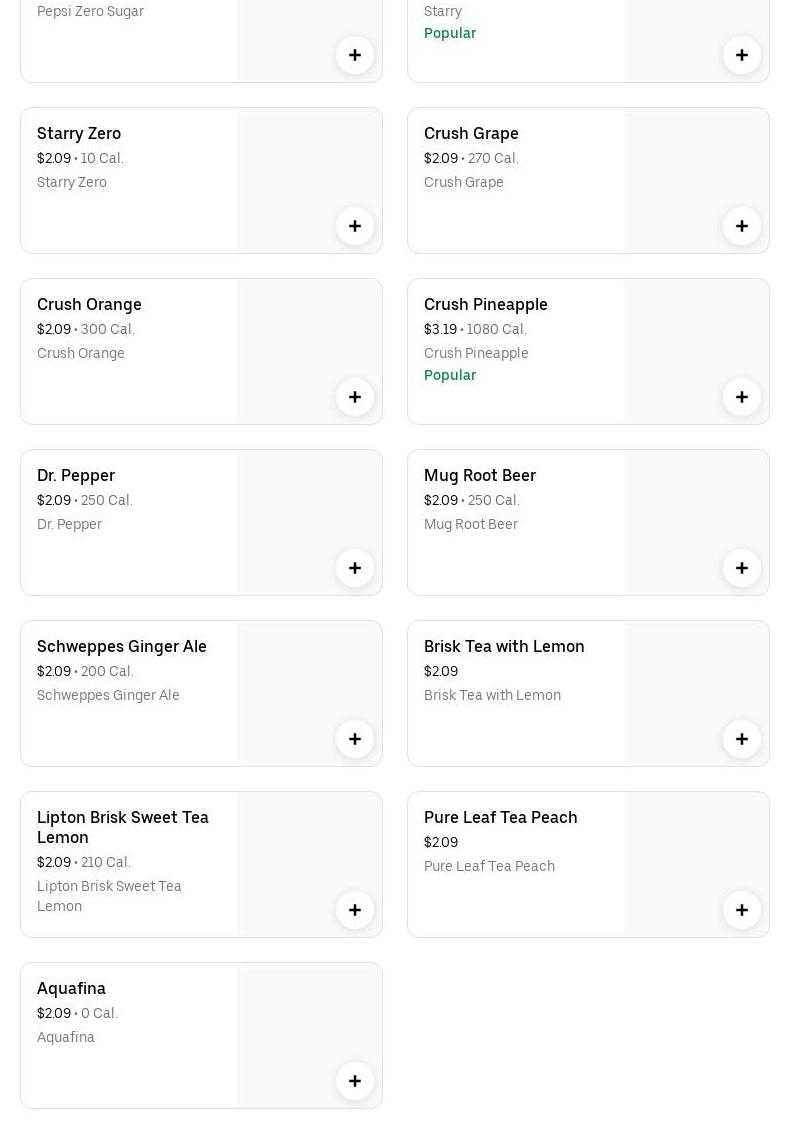
Task: Click Mug Root Beer description text
Action: point(470,524)
